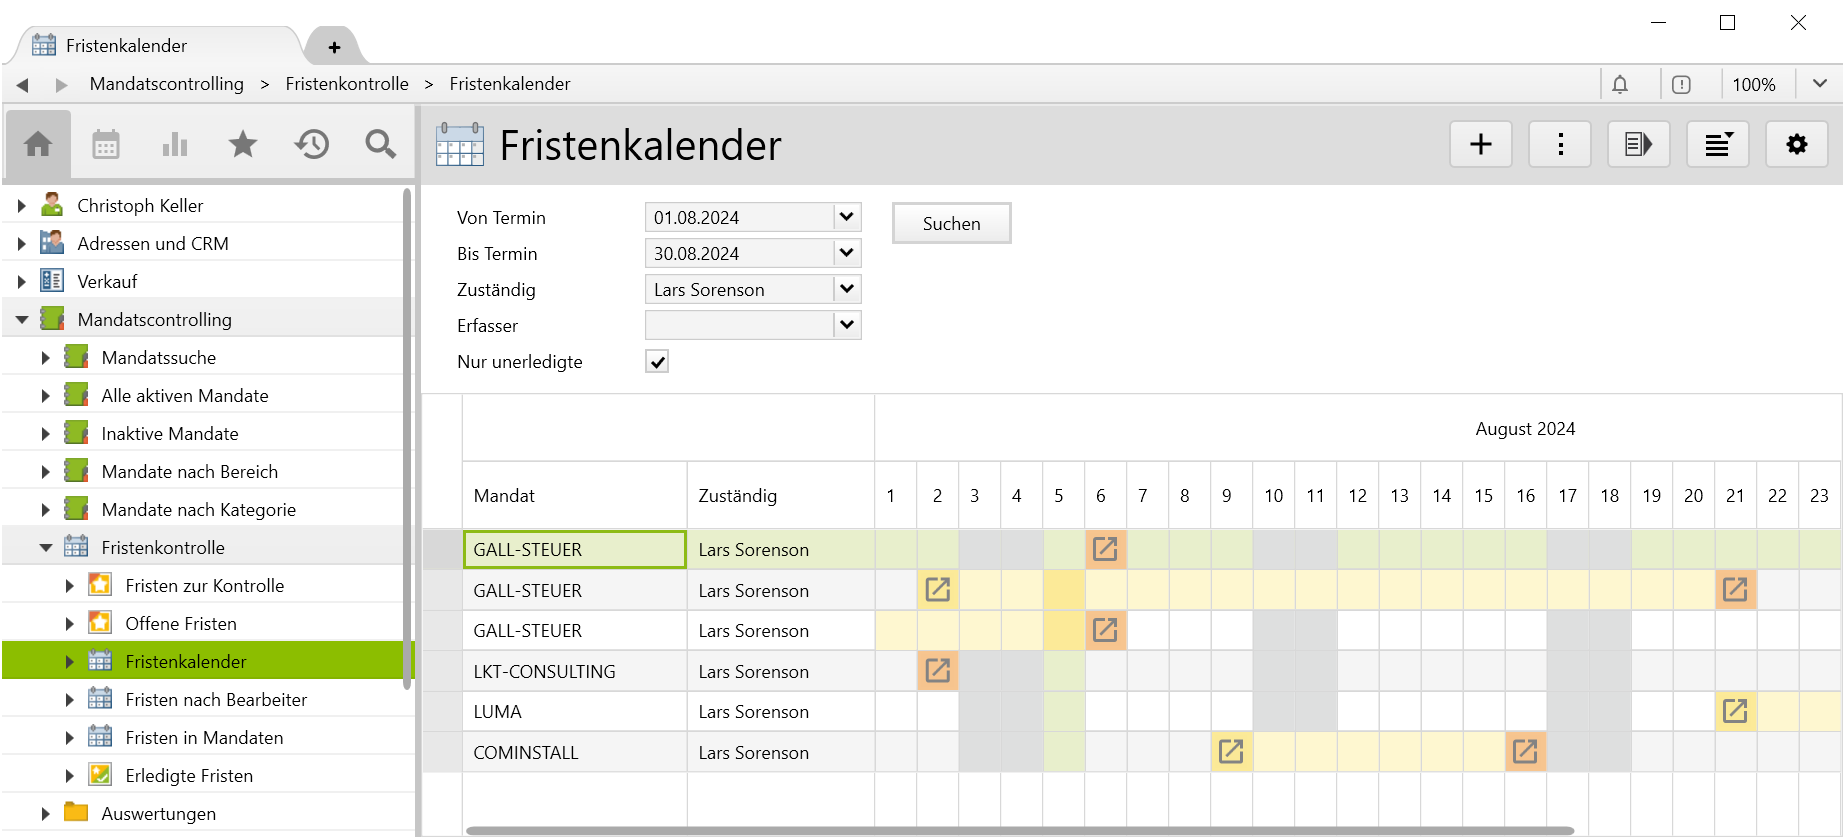The width and height of the screenshot is (1844, 839).
Task: Expand the Erfasser dropdown
Action: tap(846, 325)
